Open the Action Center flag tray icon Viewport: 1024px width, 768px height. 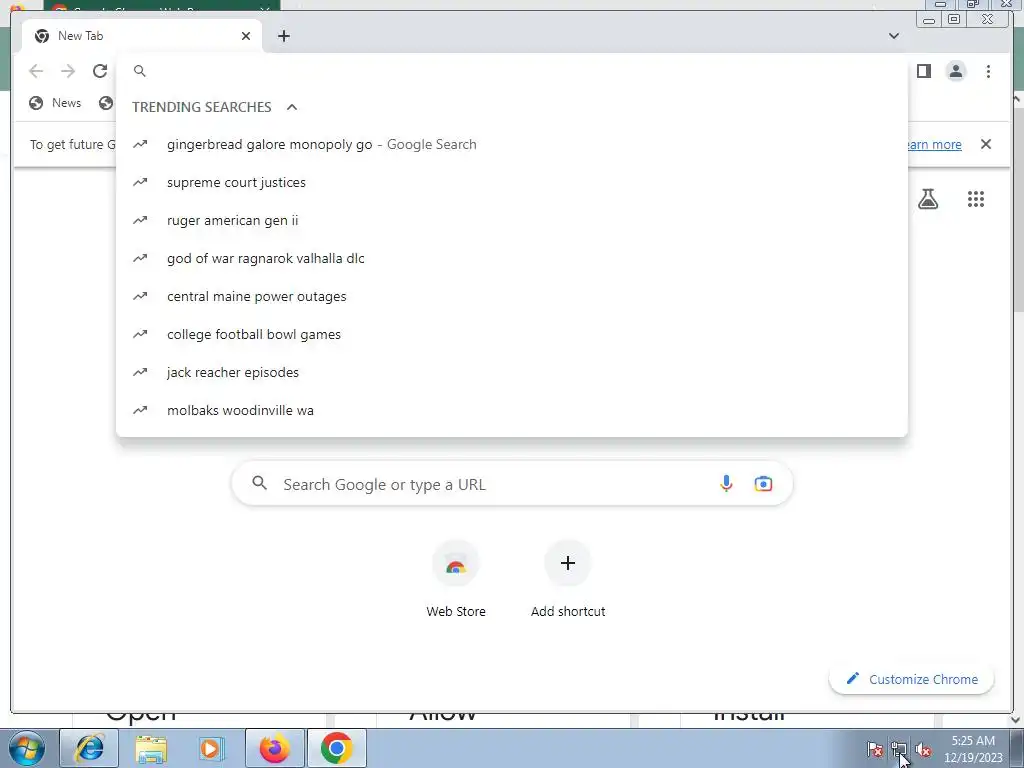875,749
